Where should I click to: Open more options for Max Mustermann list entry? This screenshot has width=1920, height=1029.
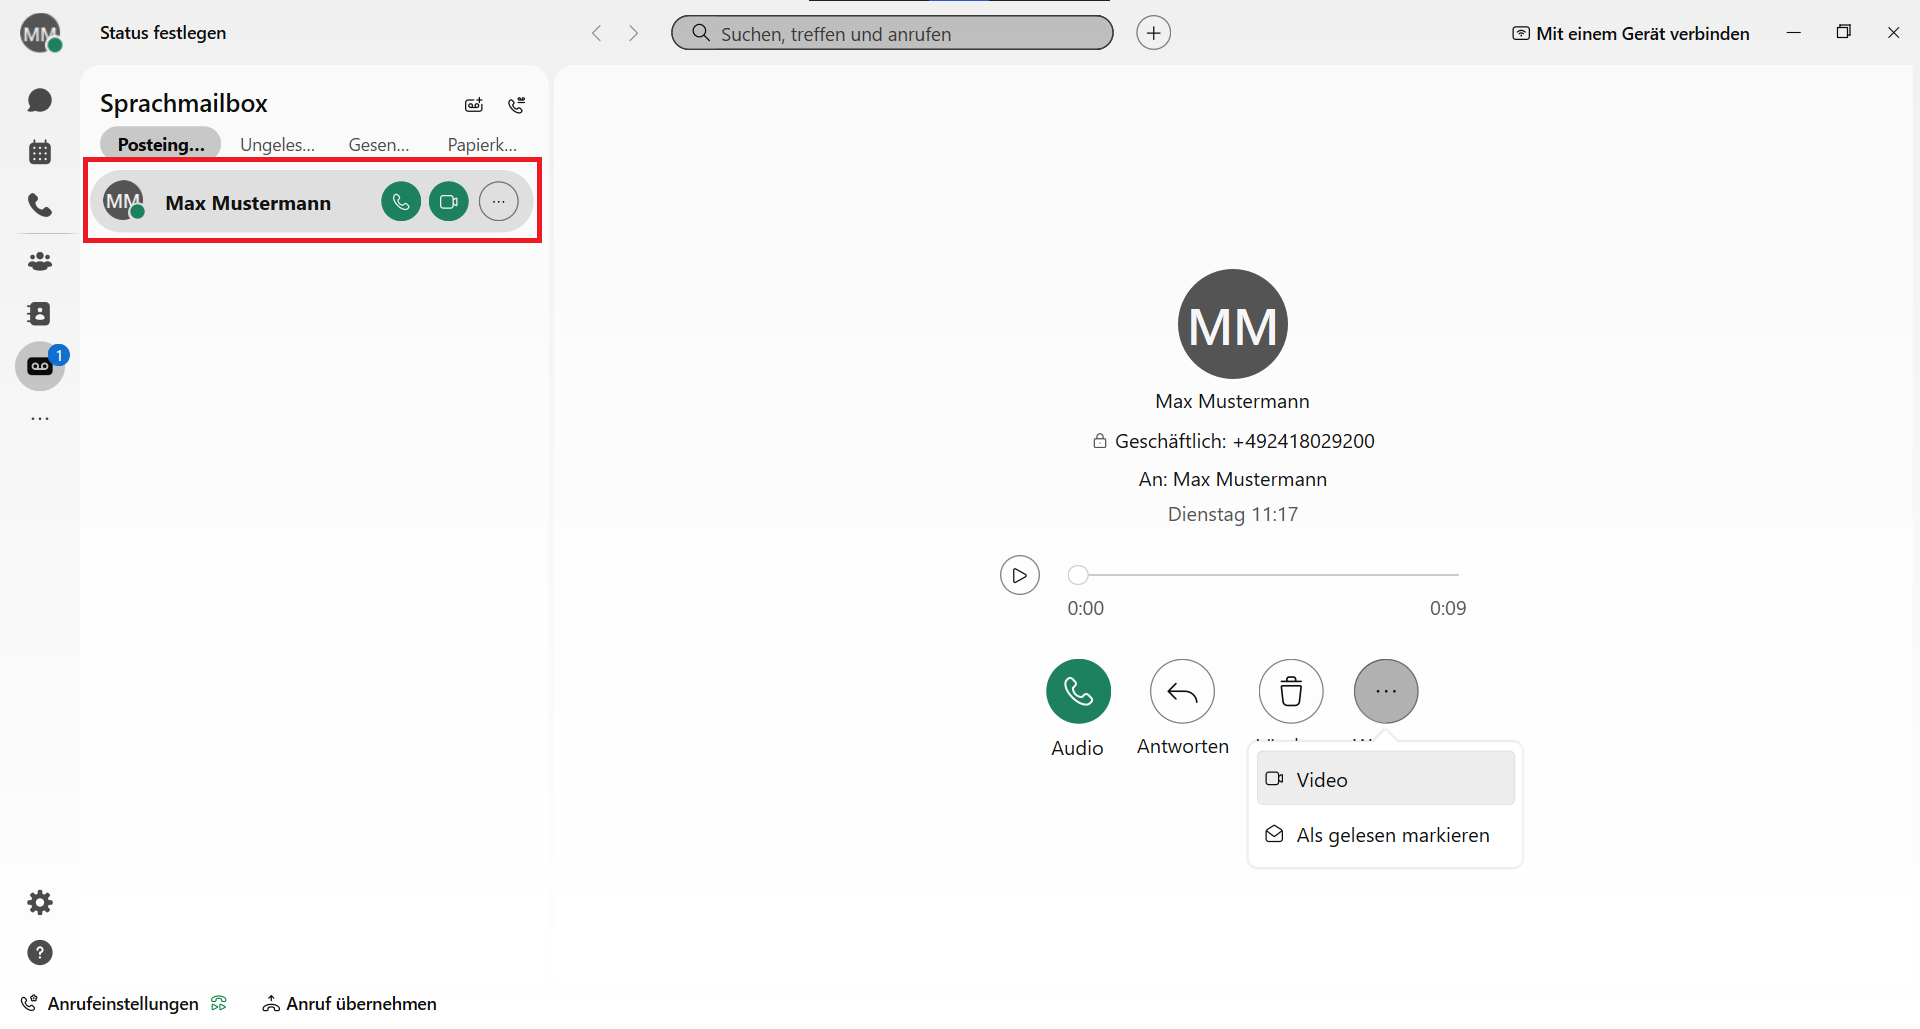pyautogui.click(x=498, y=202)
